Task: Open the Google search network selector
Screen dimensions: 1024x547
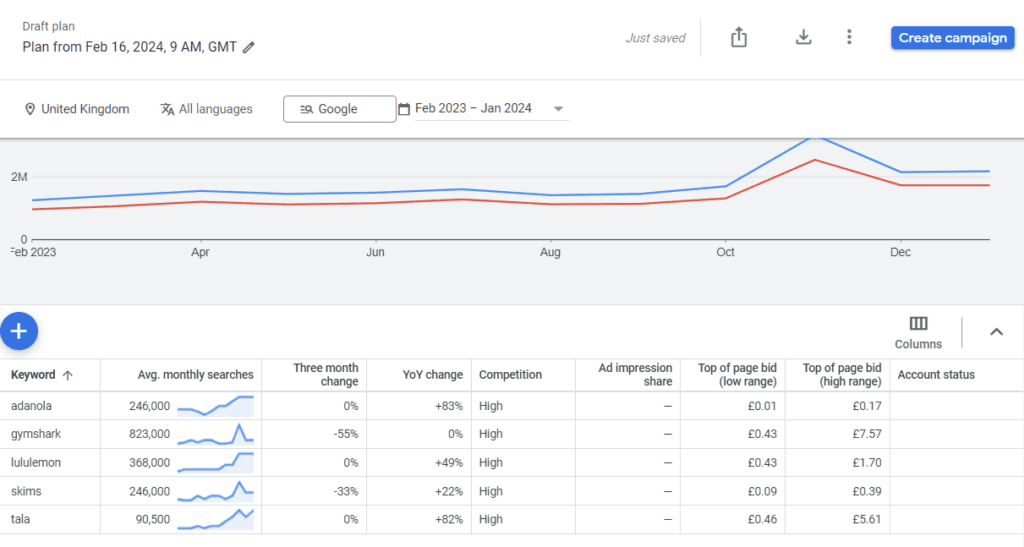Action: (339, 109)
